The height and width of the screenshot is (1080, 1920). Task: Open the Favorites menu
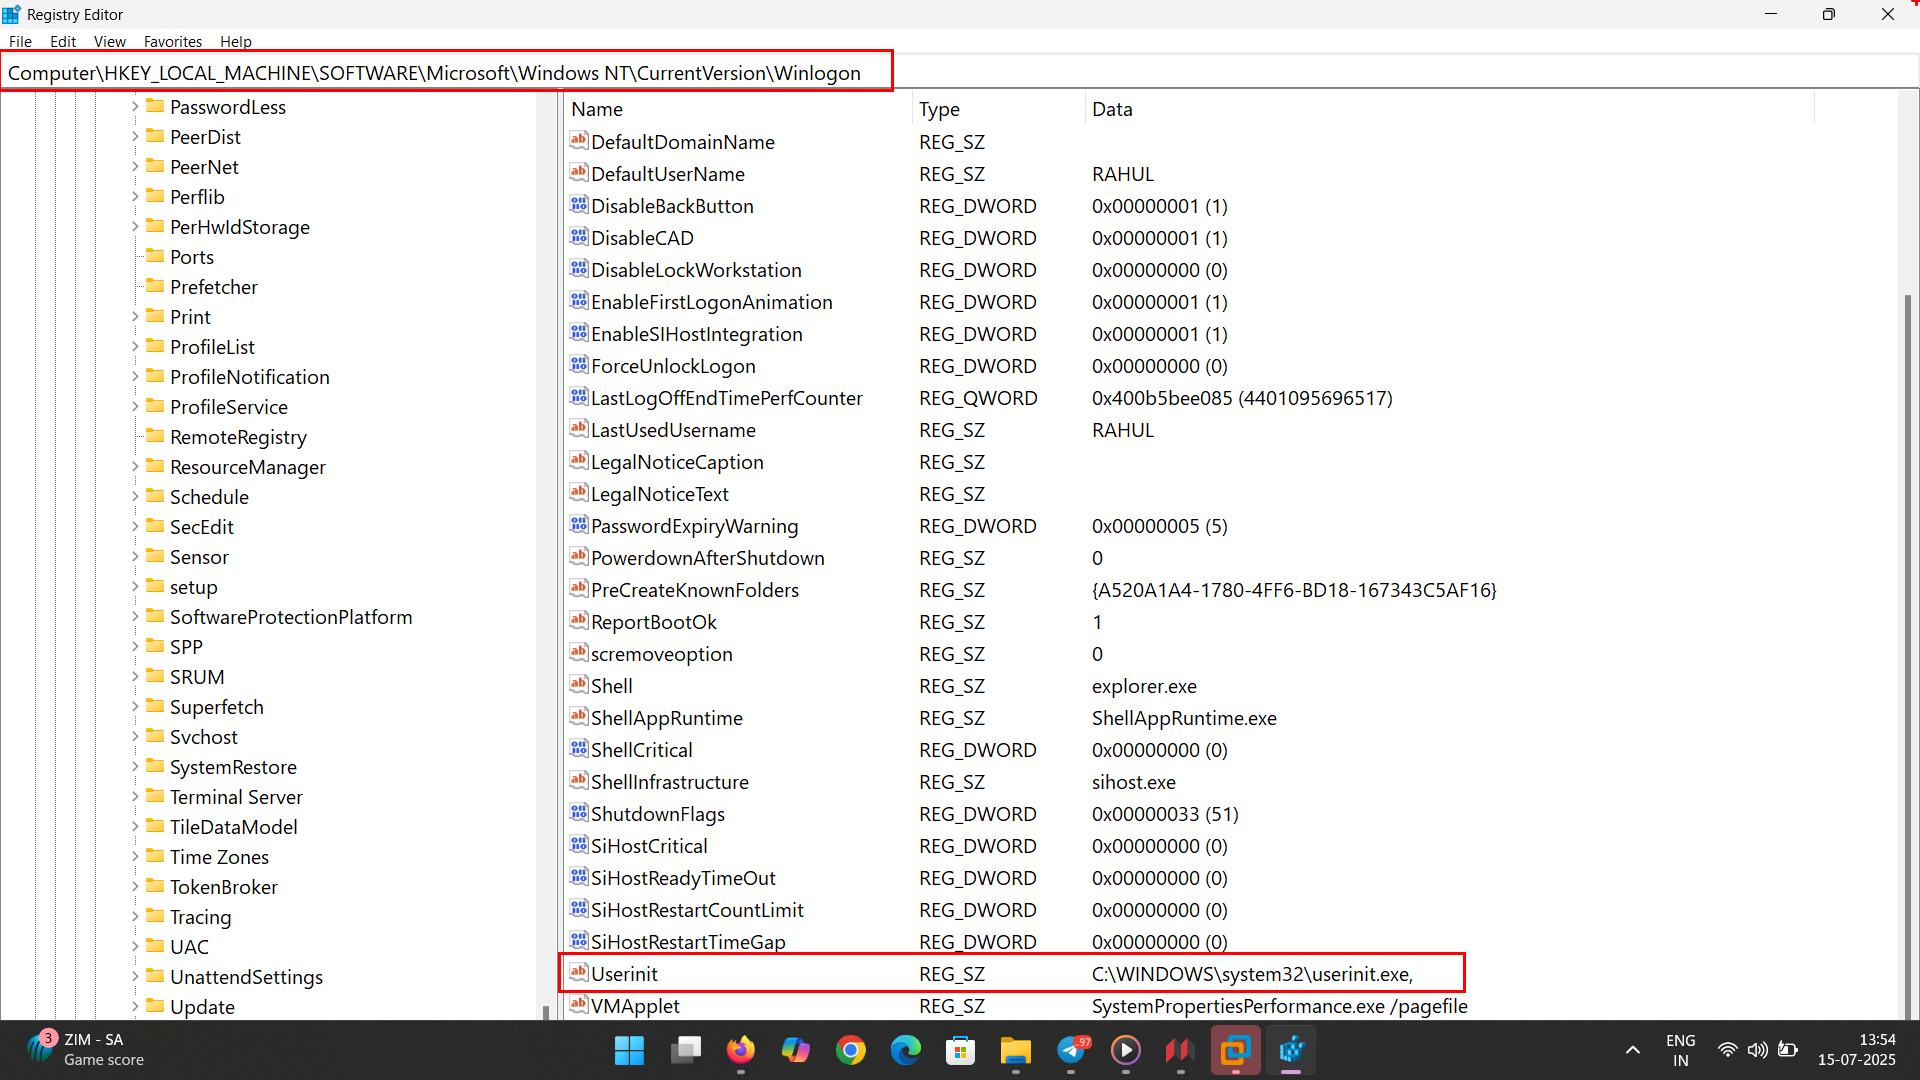pos(172,41)
